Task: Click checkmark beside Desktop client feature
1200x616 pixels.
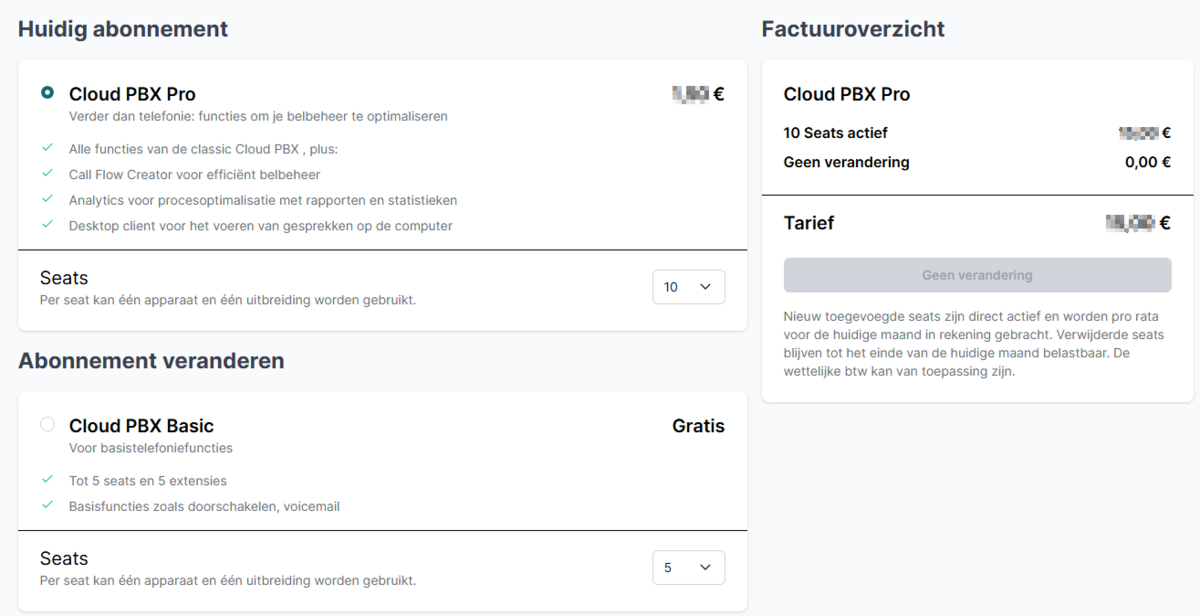Action: [x=47, y=225]
